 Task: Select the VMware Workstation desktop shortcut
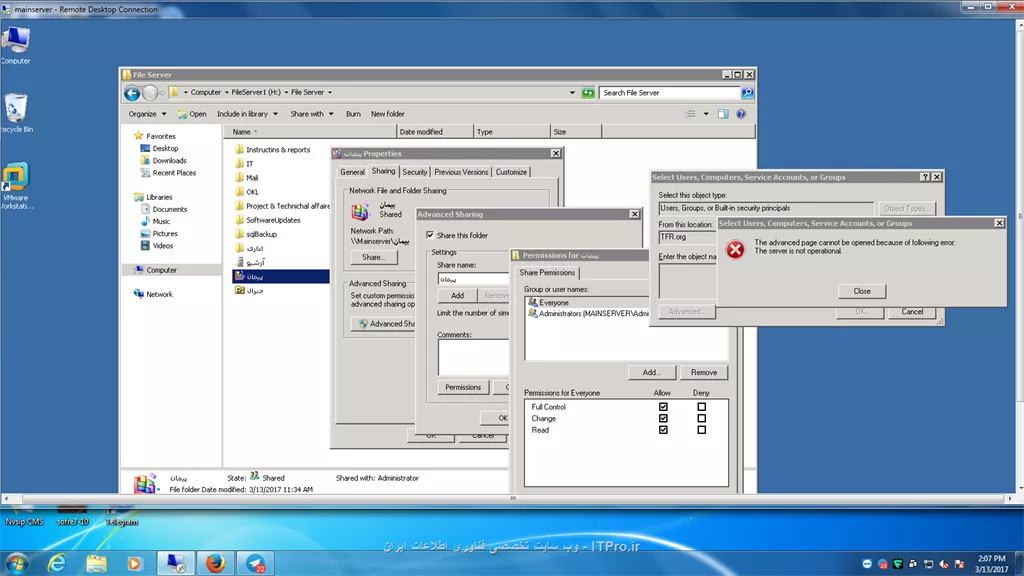point(16,186)
